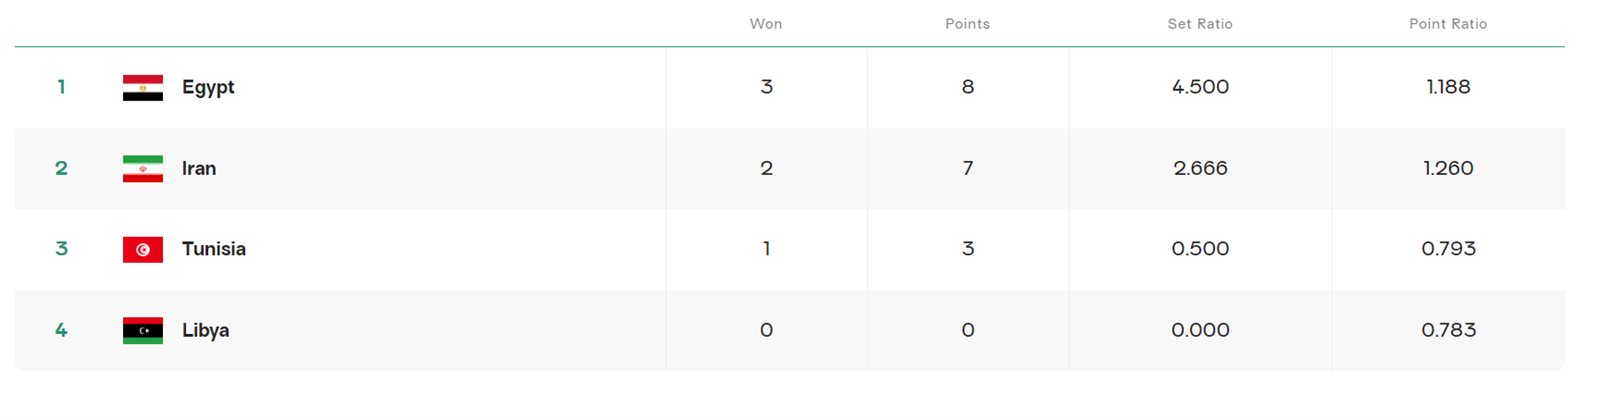Click Tunisia's set ratio 0.500

point(1200,249)
